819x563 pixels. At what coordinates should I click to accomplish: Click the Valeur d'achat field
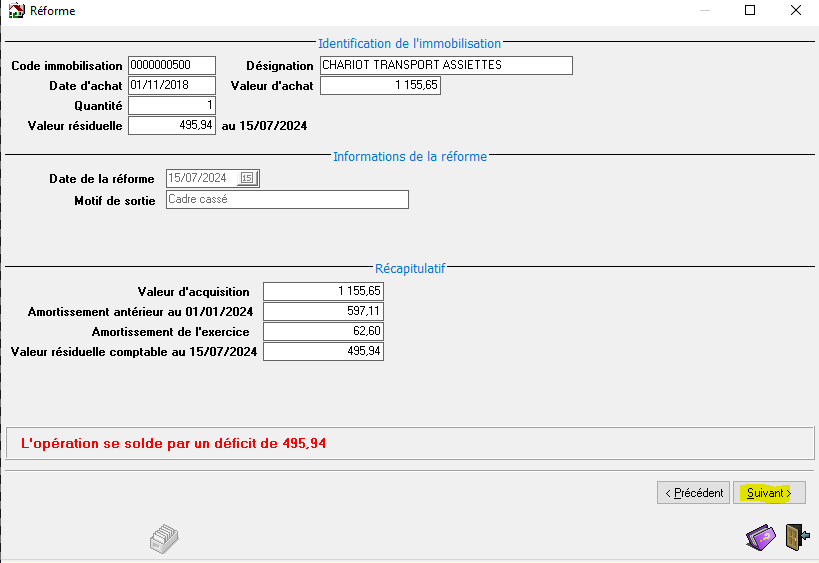pyautogui.click(x=380, y=86)
